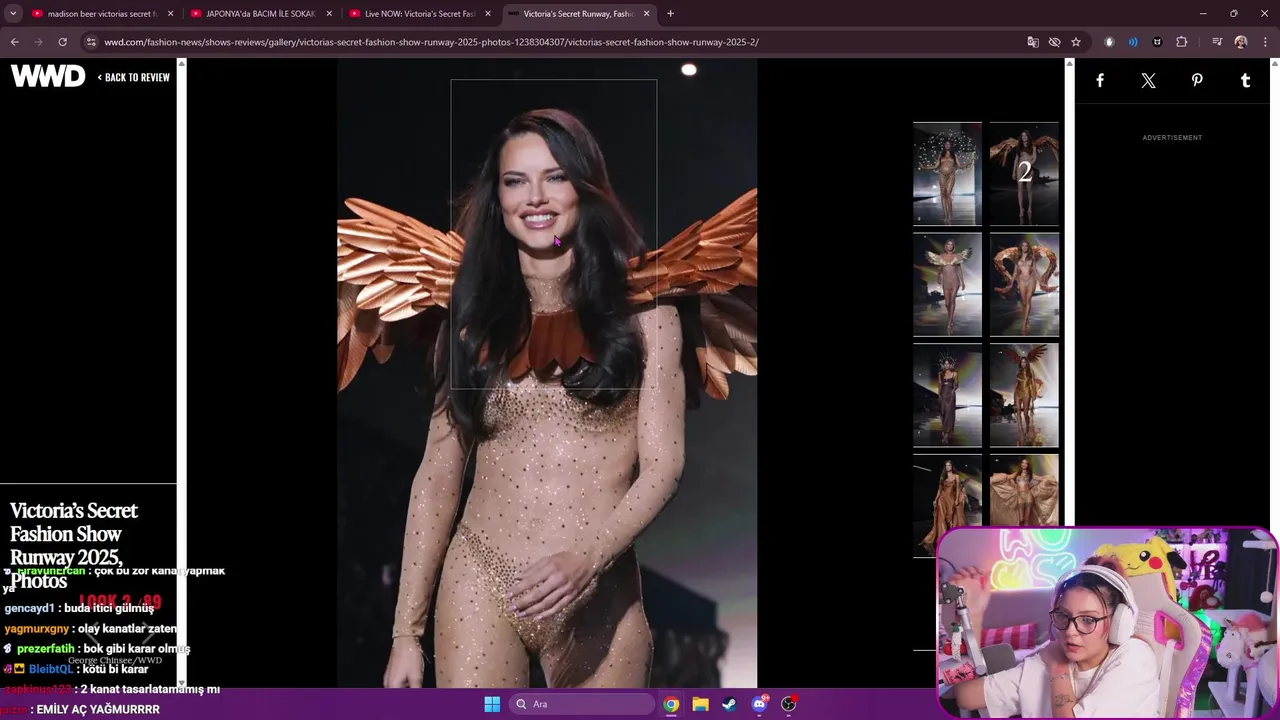The image size is (1280, 720).
Task: Open fourth-row right thumbnail
Action: (x=1024, y=491)
